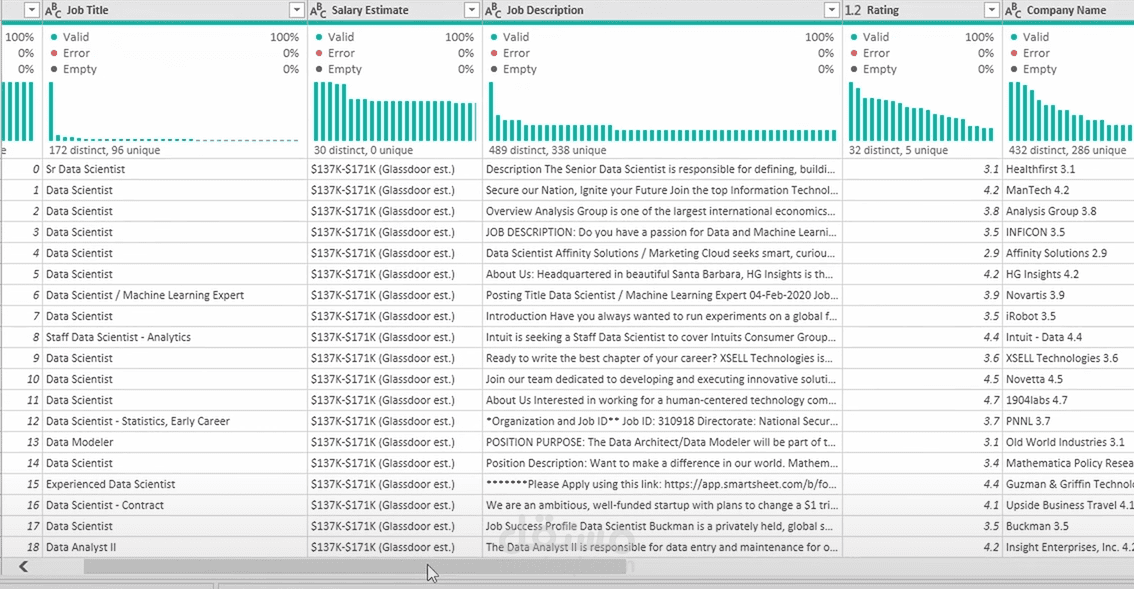Click the Job Description data type icon
Screen dimensions: 1134x589
point(493,10)
